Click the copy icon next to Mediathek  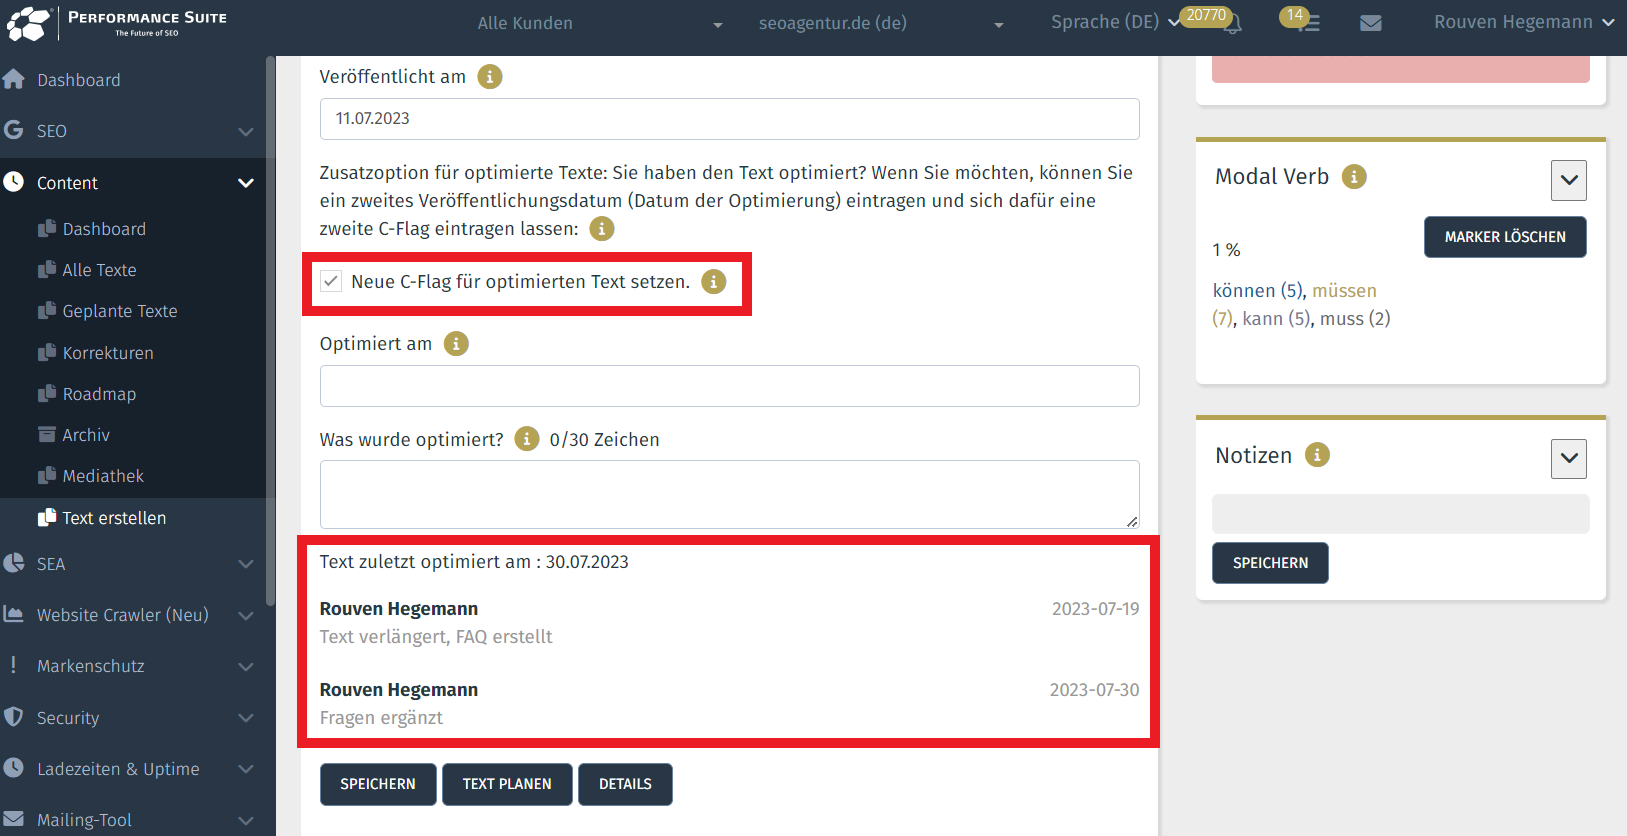click(x=47, y=475)
